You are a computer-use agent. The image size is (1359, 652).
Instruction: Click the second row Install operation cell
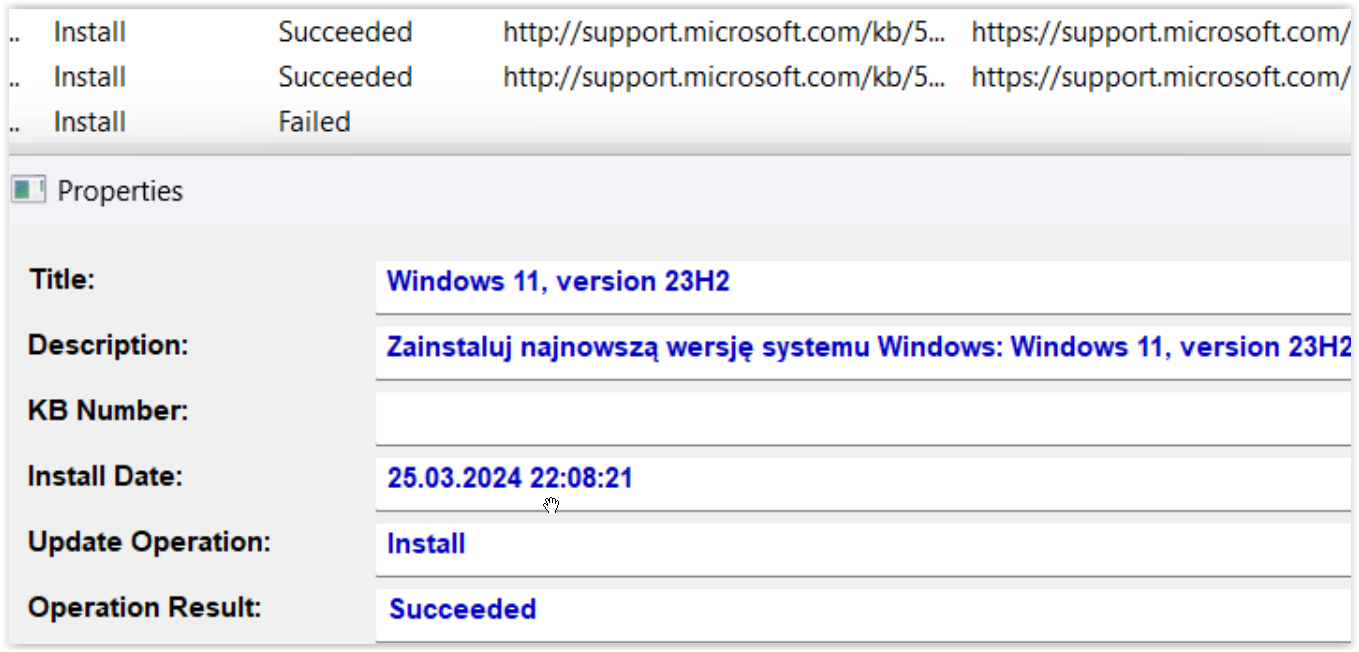(90, 77)
